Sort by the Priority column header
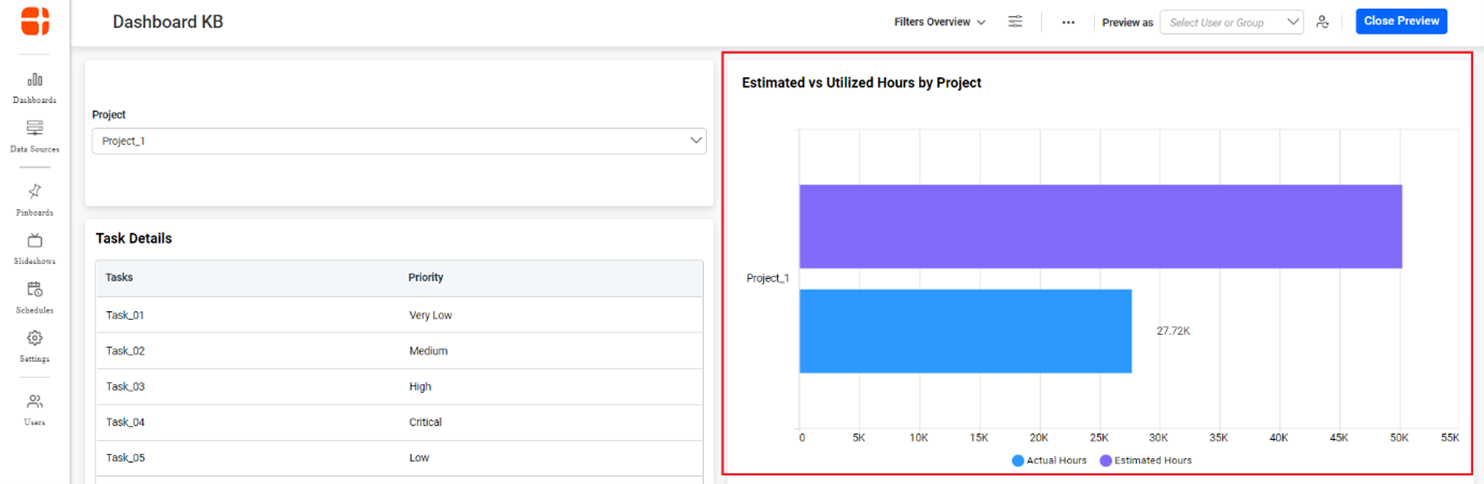 [426, 277]
